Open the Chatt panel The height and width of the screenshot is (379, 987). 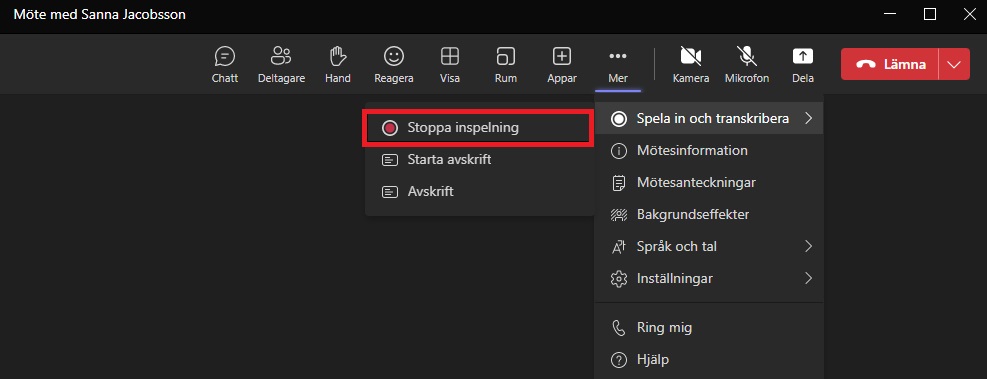225,65
